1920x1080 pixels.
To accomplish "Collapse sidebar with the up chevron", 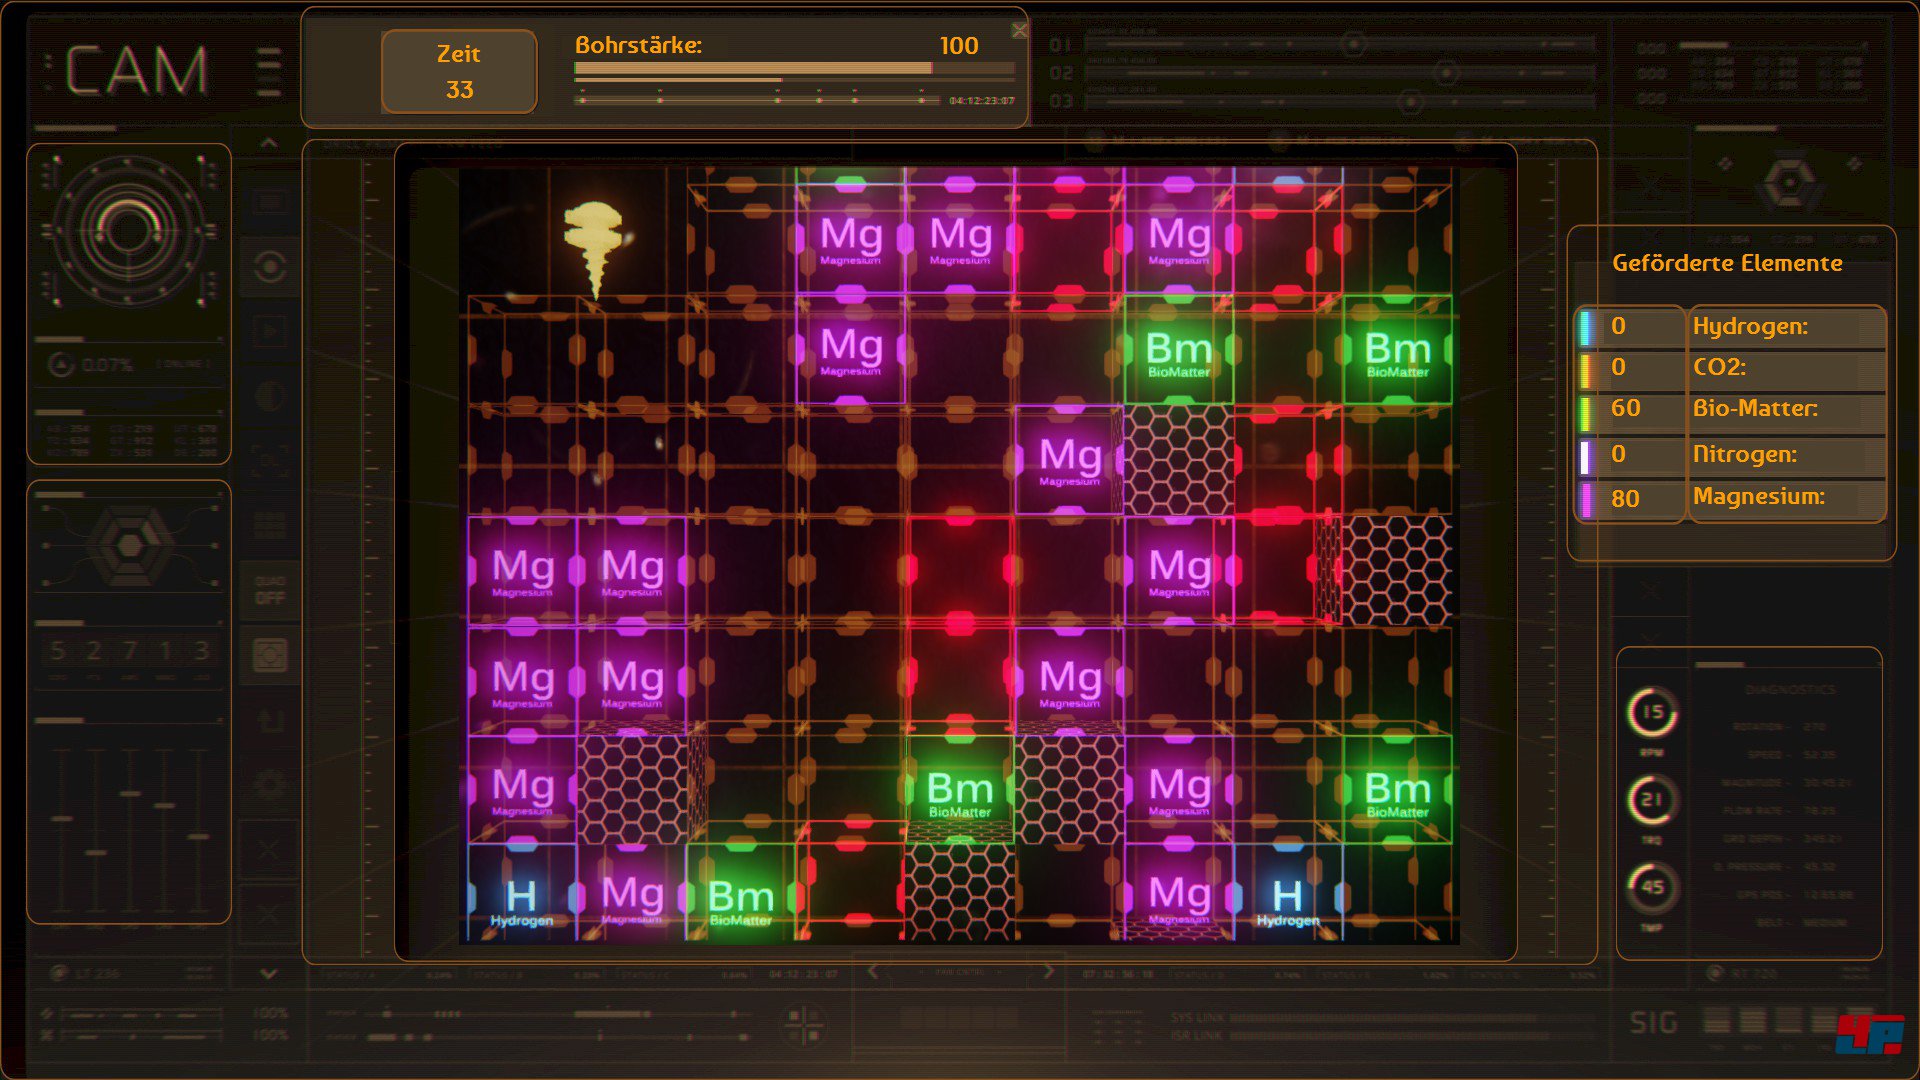I will 269,144.
